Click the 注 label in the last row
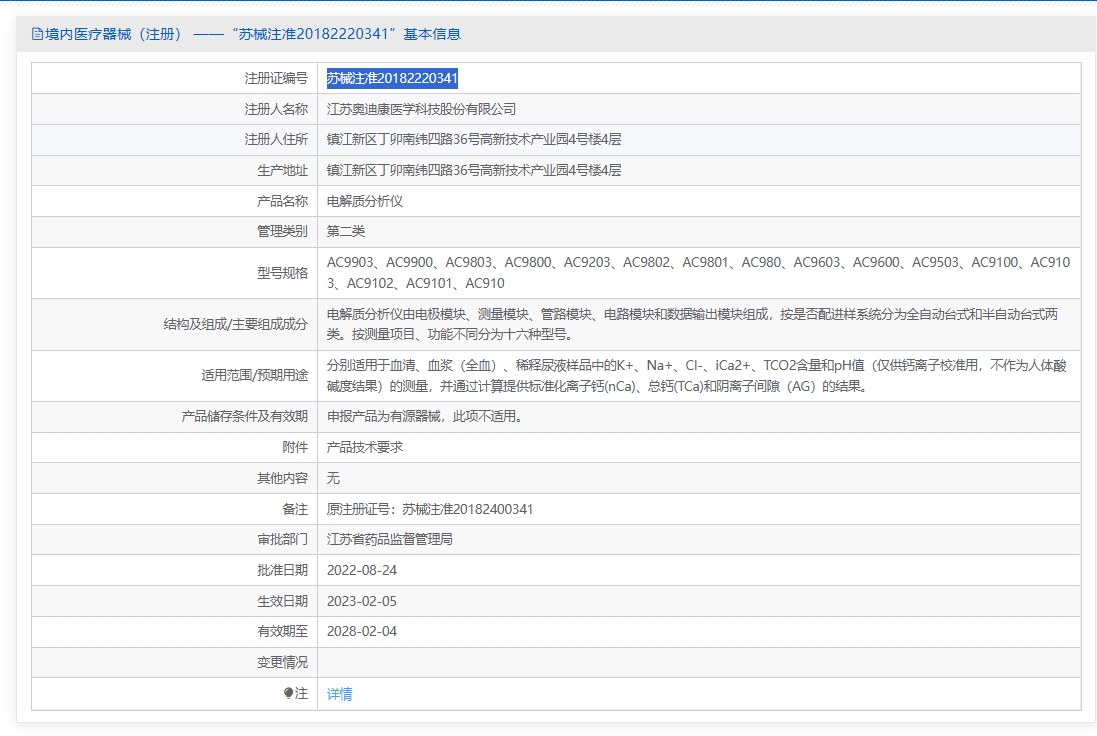The height and width of the screenshot is (736, 1097). click(x=302, y=693)
